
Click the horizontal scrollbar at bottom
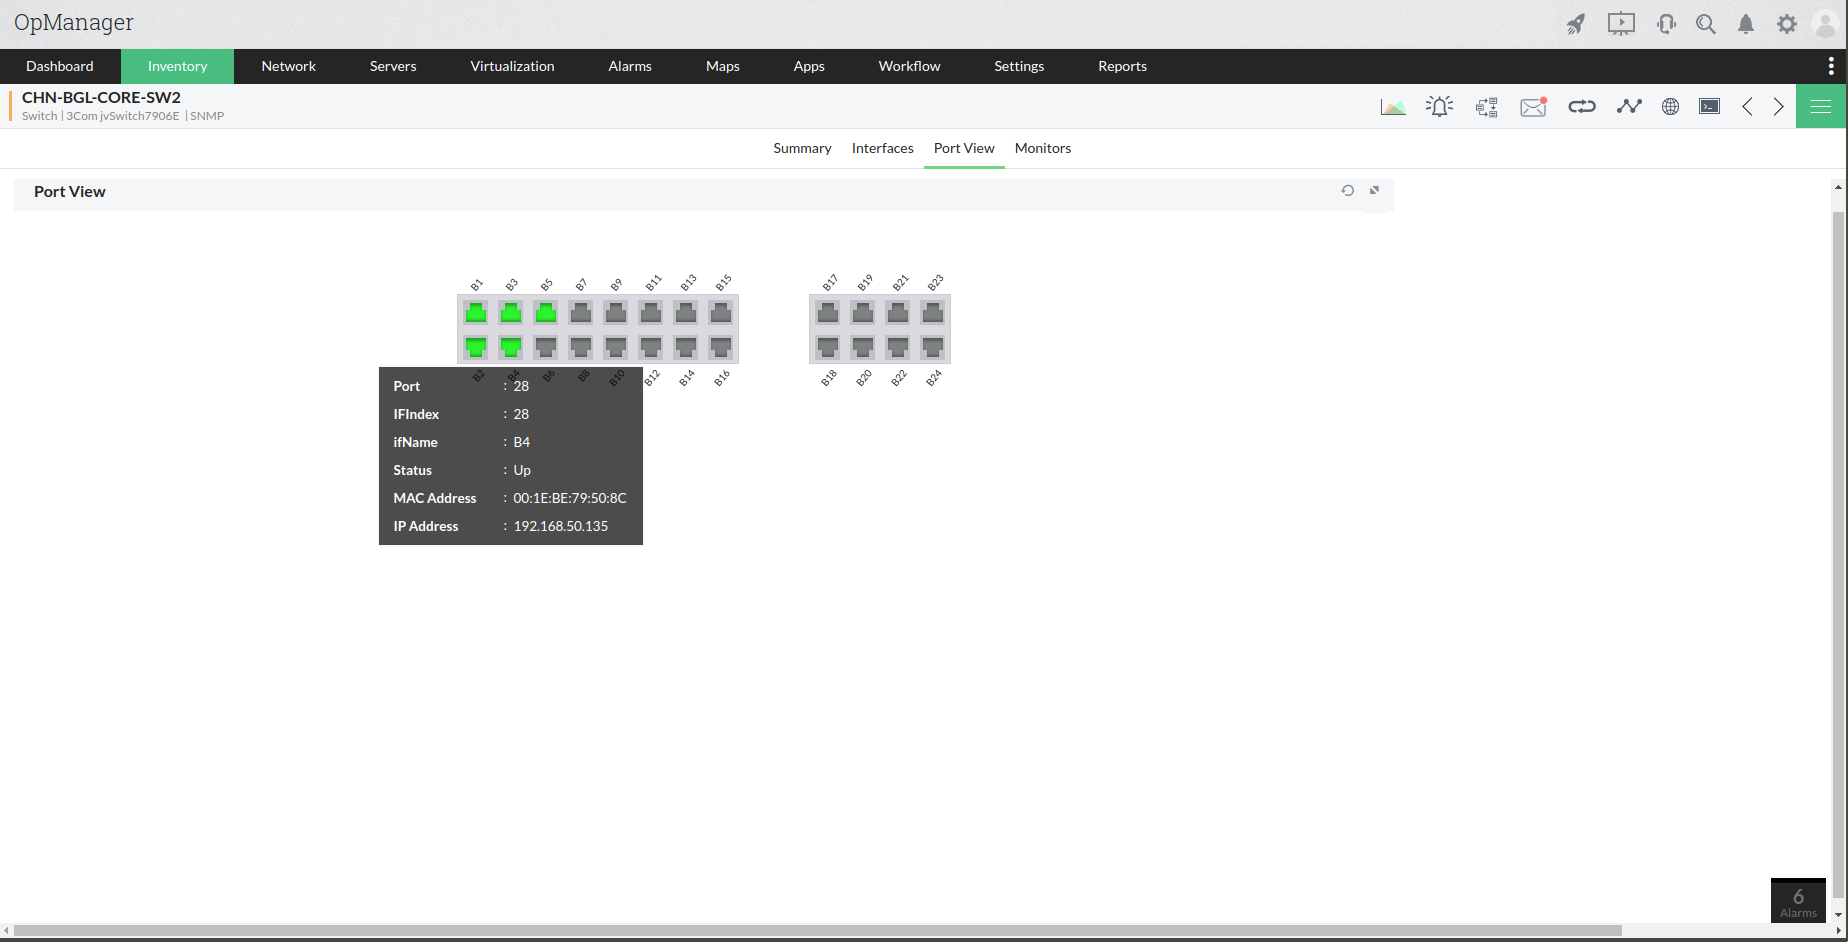pyautogui.click(x=818, y=930)
